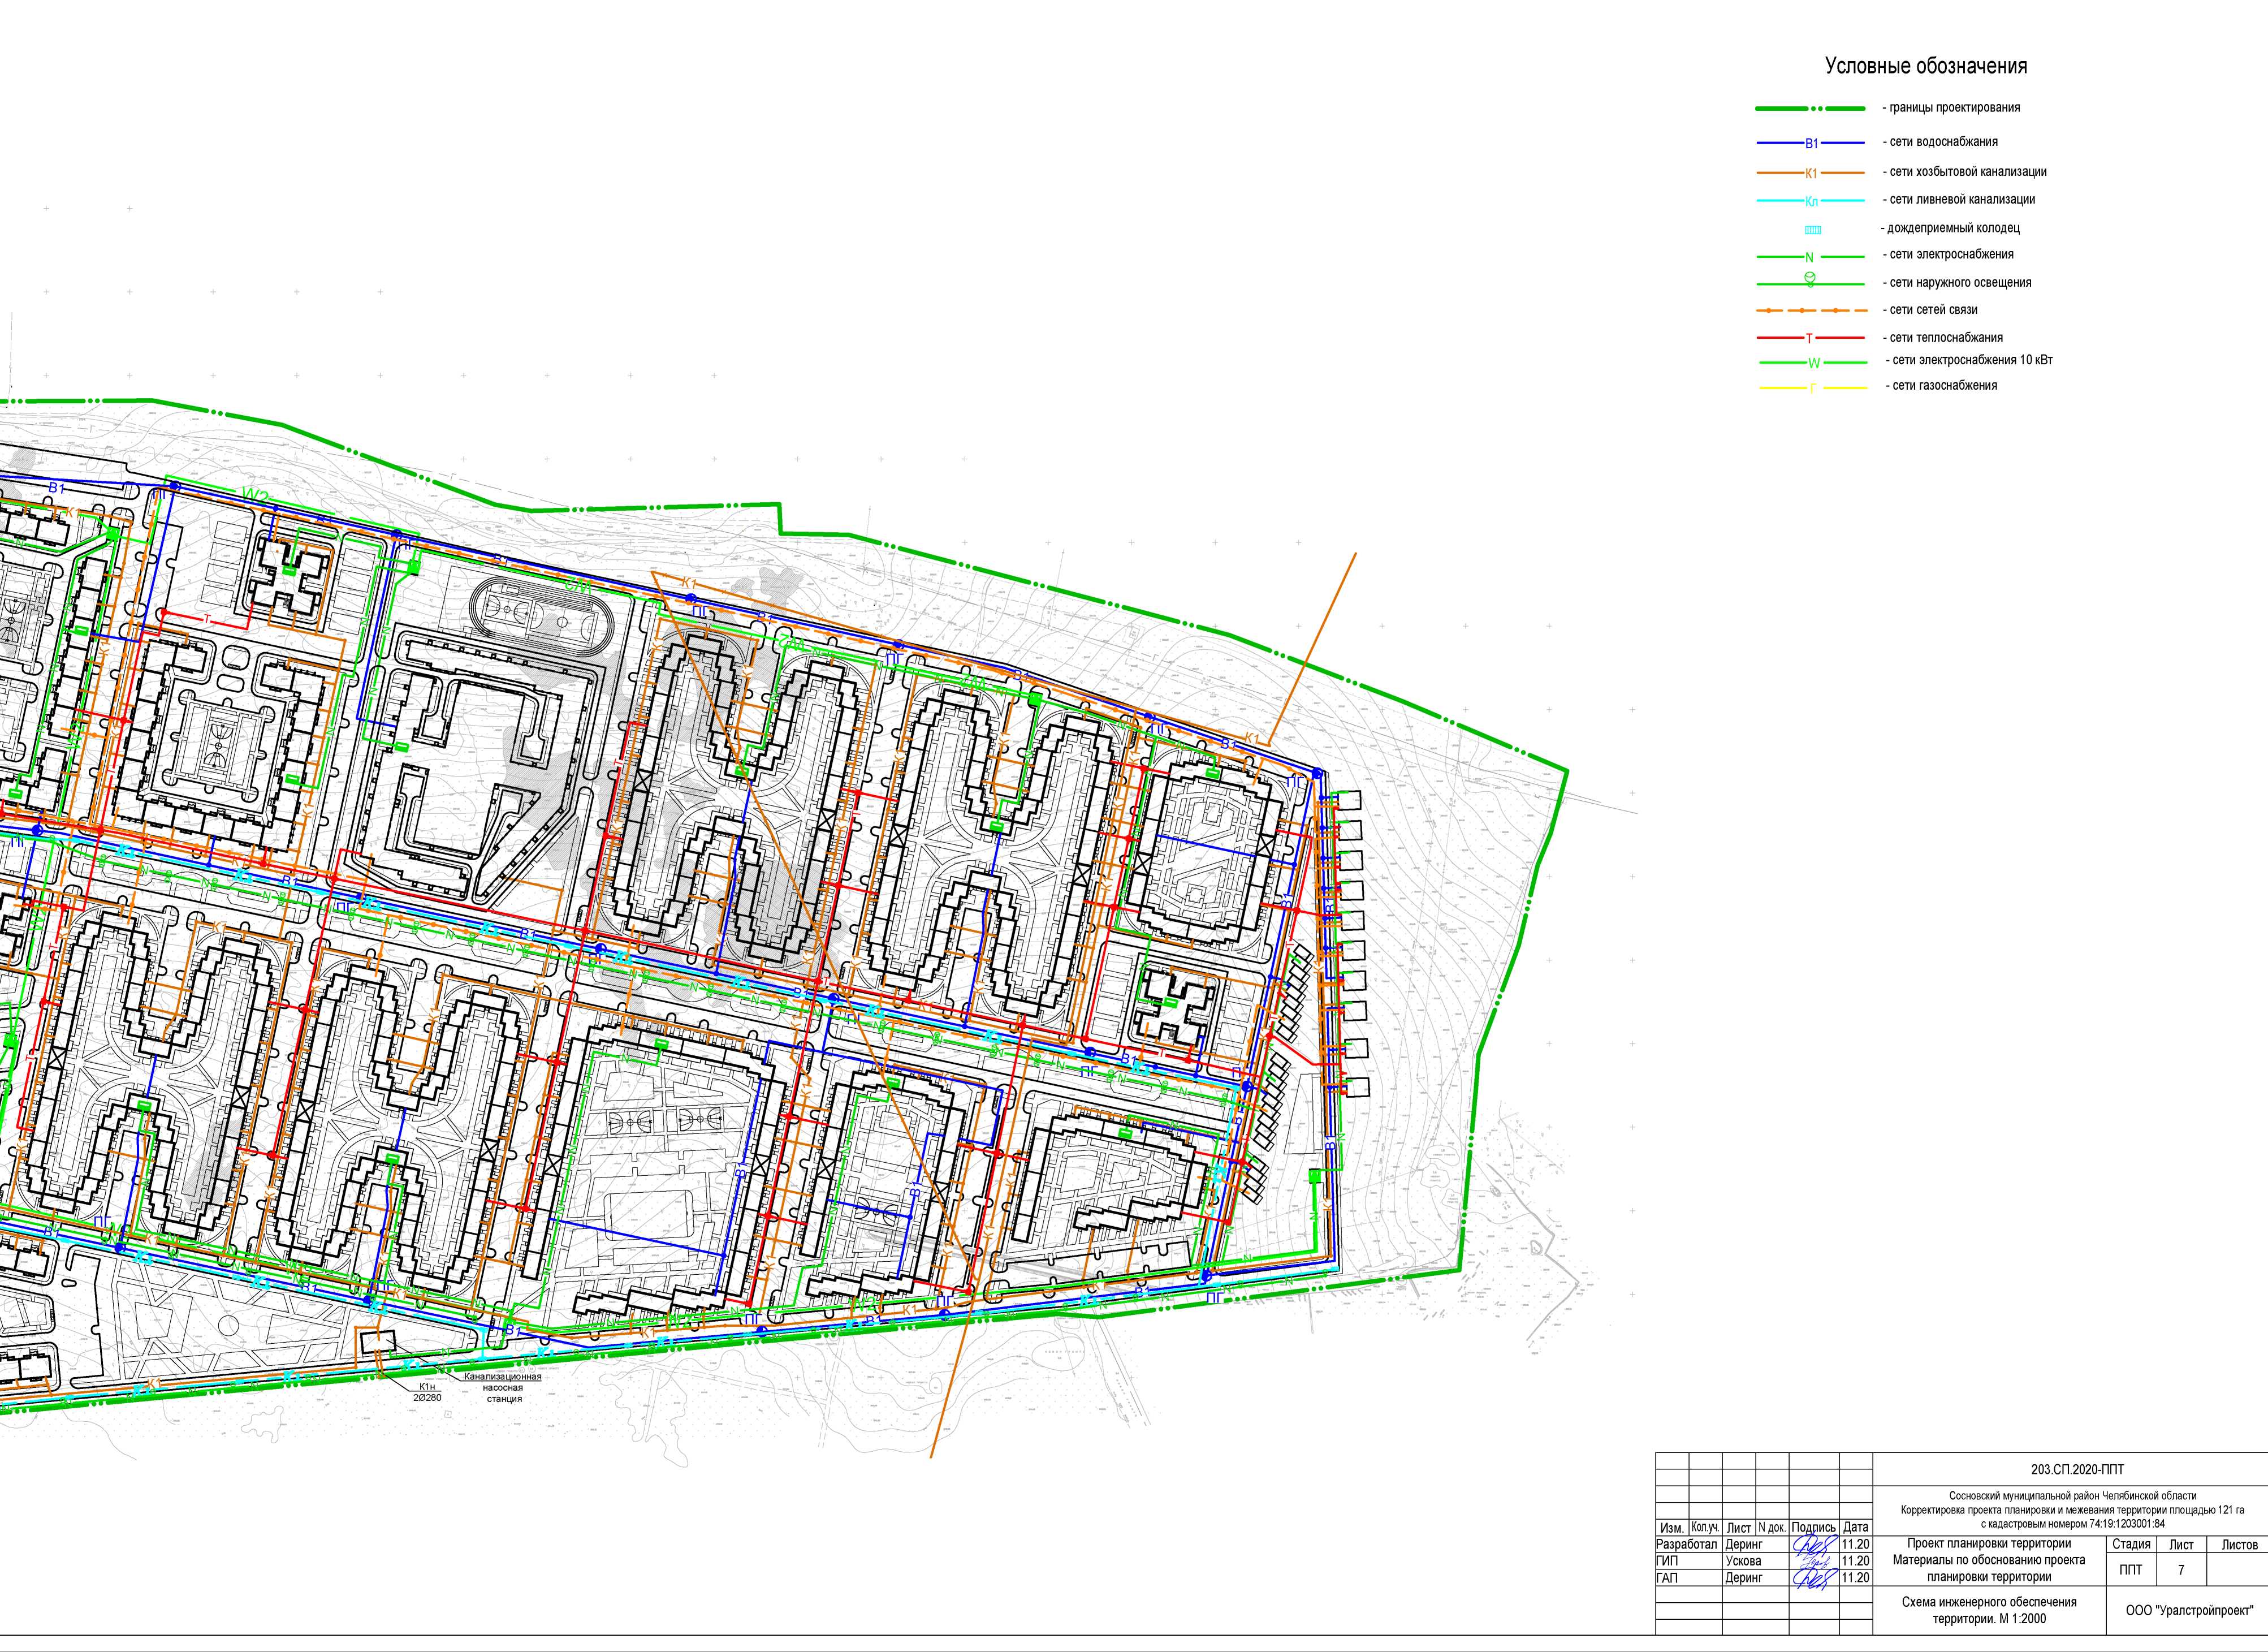Click the stage value 'ППТ' cell
The width and height of the screenshot is (2268, 1652).
click(x=2131, y=1569)
